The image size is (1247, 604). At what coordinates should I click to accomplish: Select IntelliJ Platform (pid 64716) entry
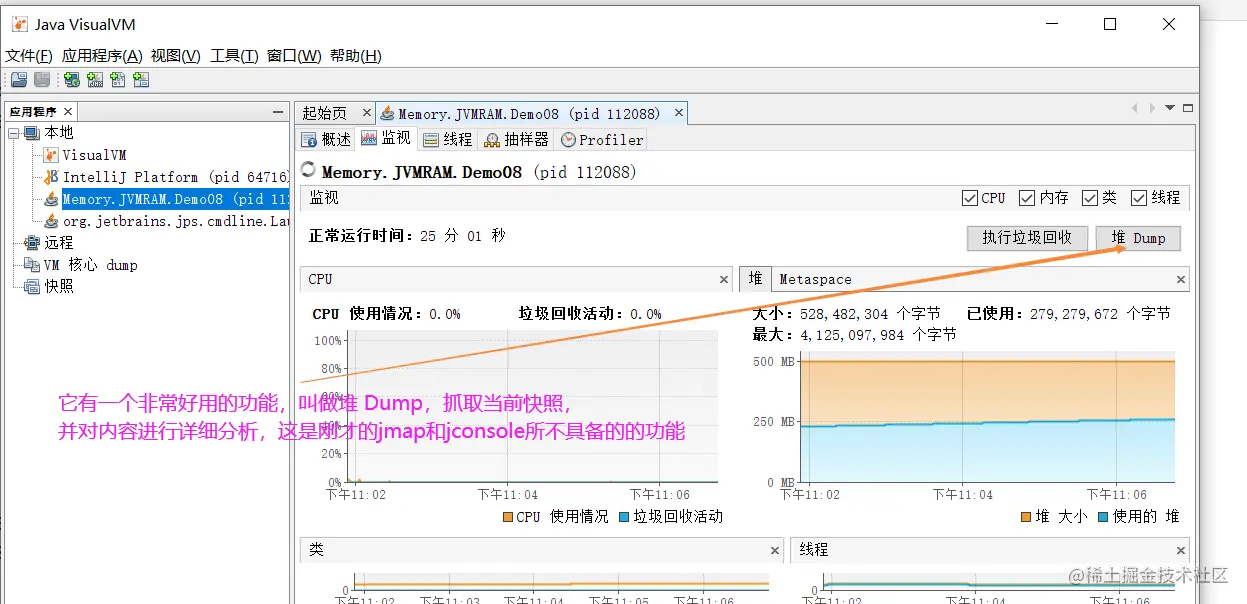tap(175, 177)
